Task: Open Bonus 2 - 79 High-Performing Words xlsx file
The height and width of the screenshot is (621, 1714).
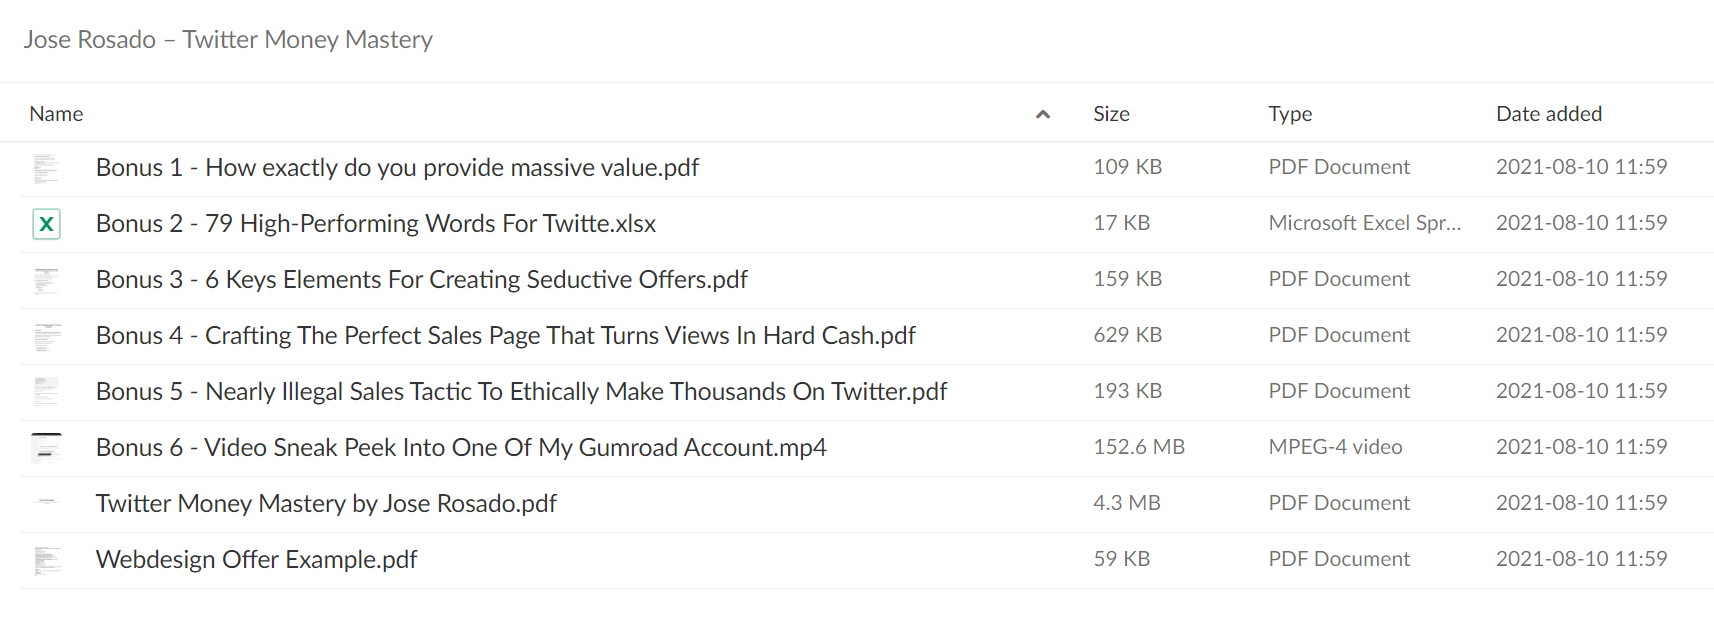Action: tap(376, 224)
